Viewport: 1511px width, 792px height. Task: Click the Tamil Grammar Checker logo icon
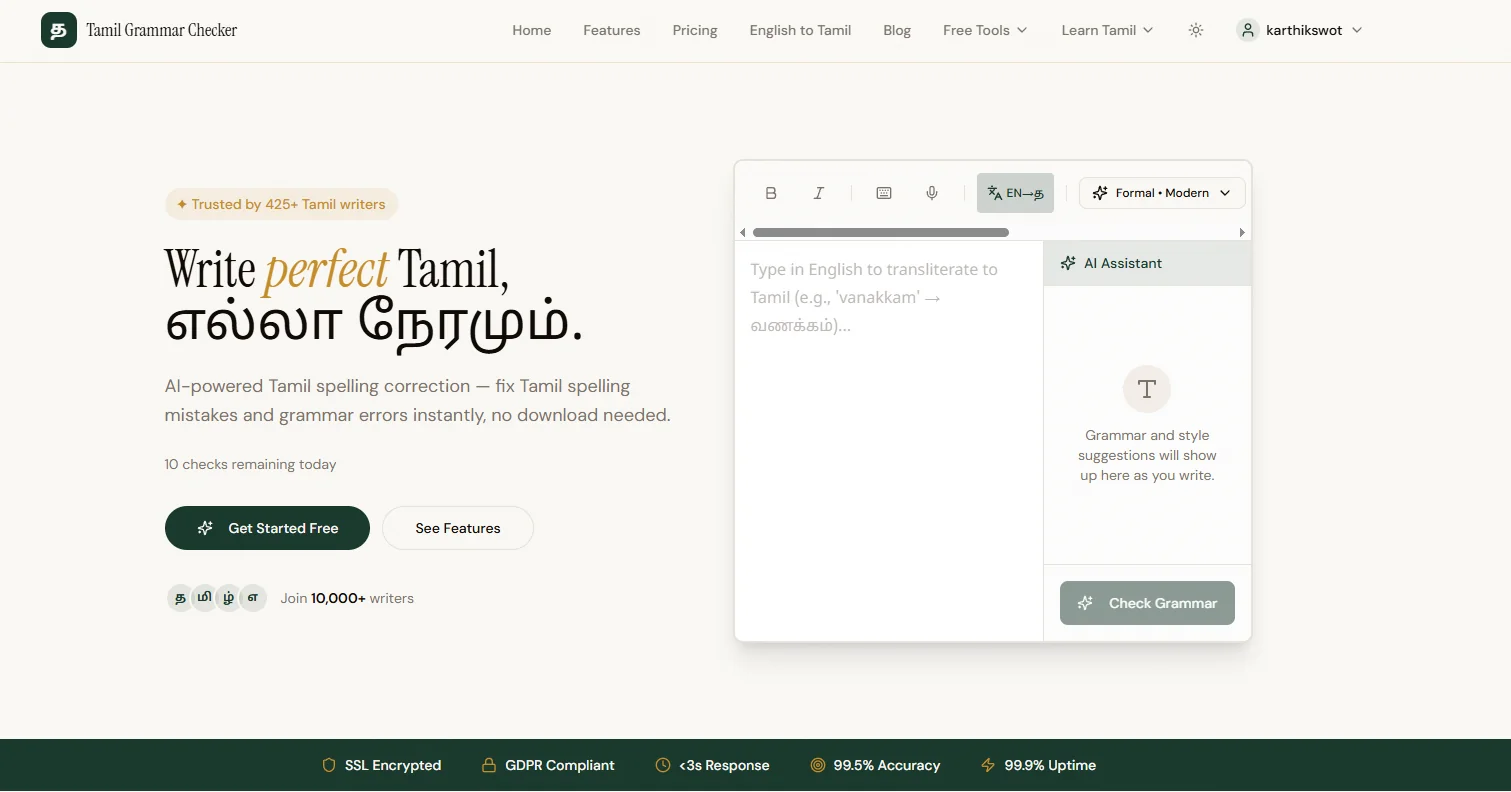tap(58, 30)
